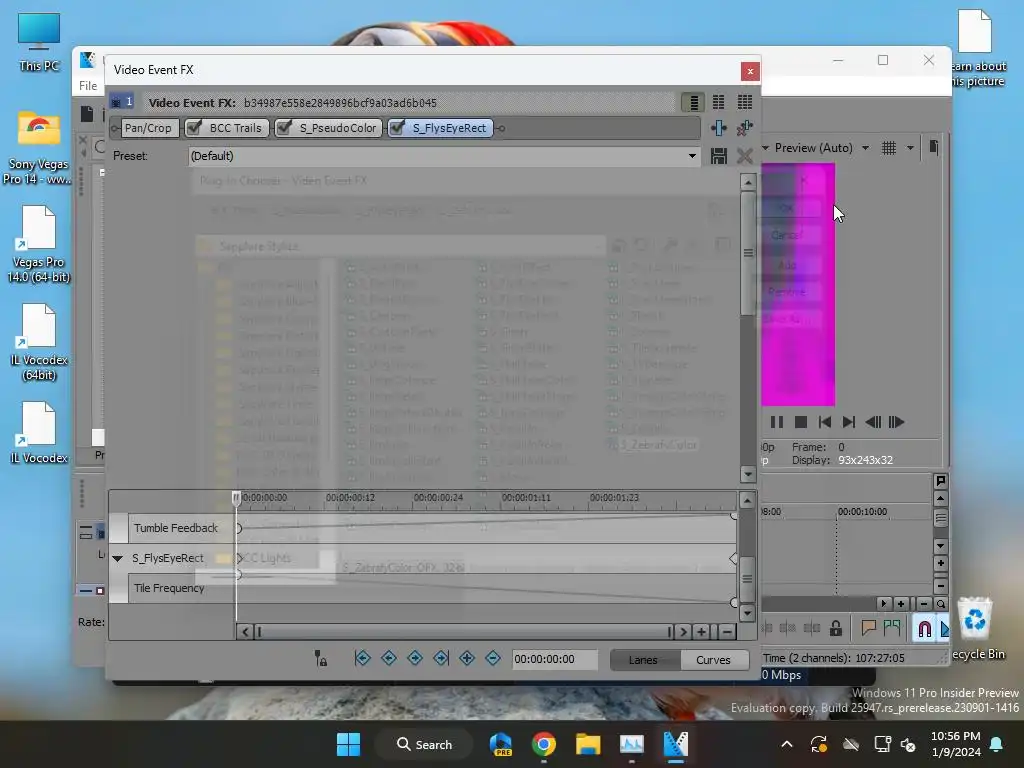Click keyframe timeline right scroll arrow
1024x768 pixels.
683,632
